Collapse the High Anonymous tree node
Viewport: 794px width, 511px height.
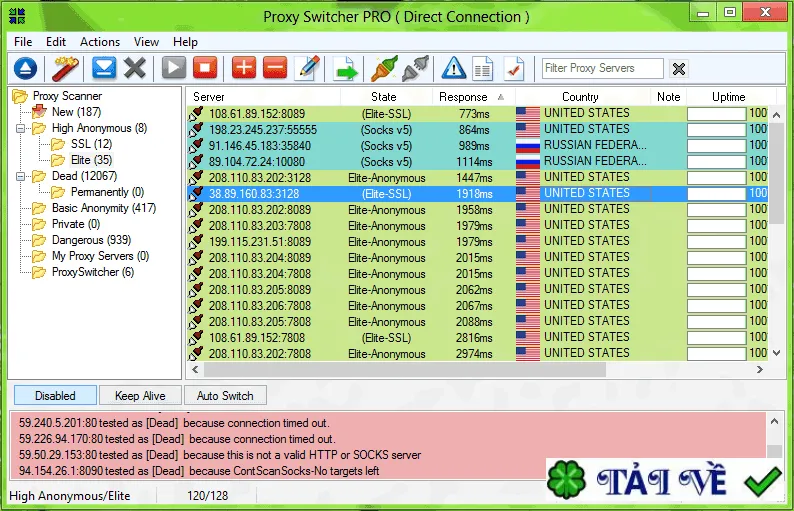[20, 128]
